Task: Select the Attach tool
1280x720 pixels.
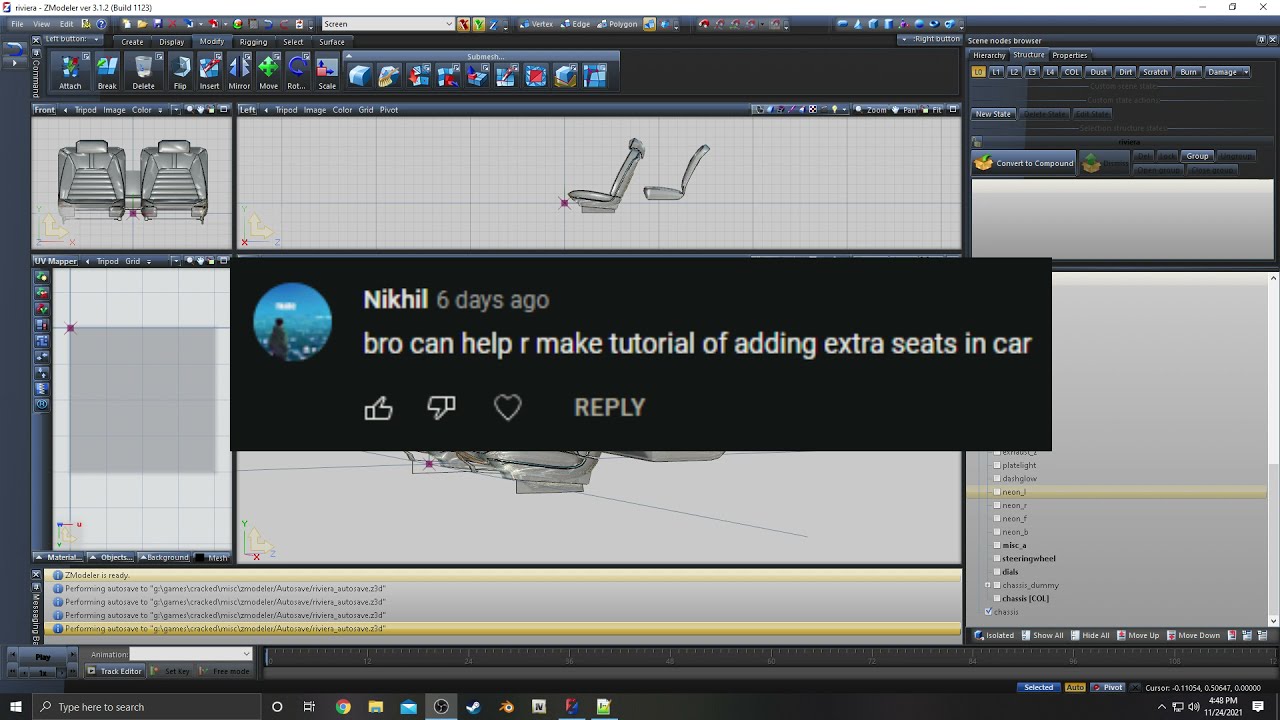Action: [x=70, y=73]
